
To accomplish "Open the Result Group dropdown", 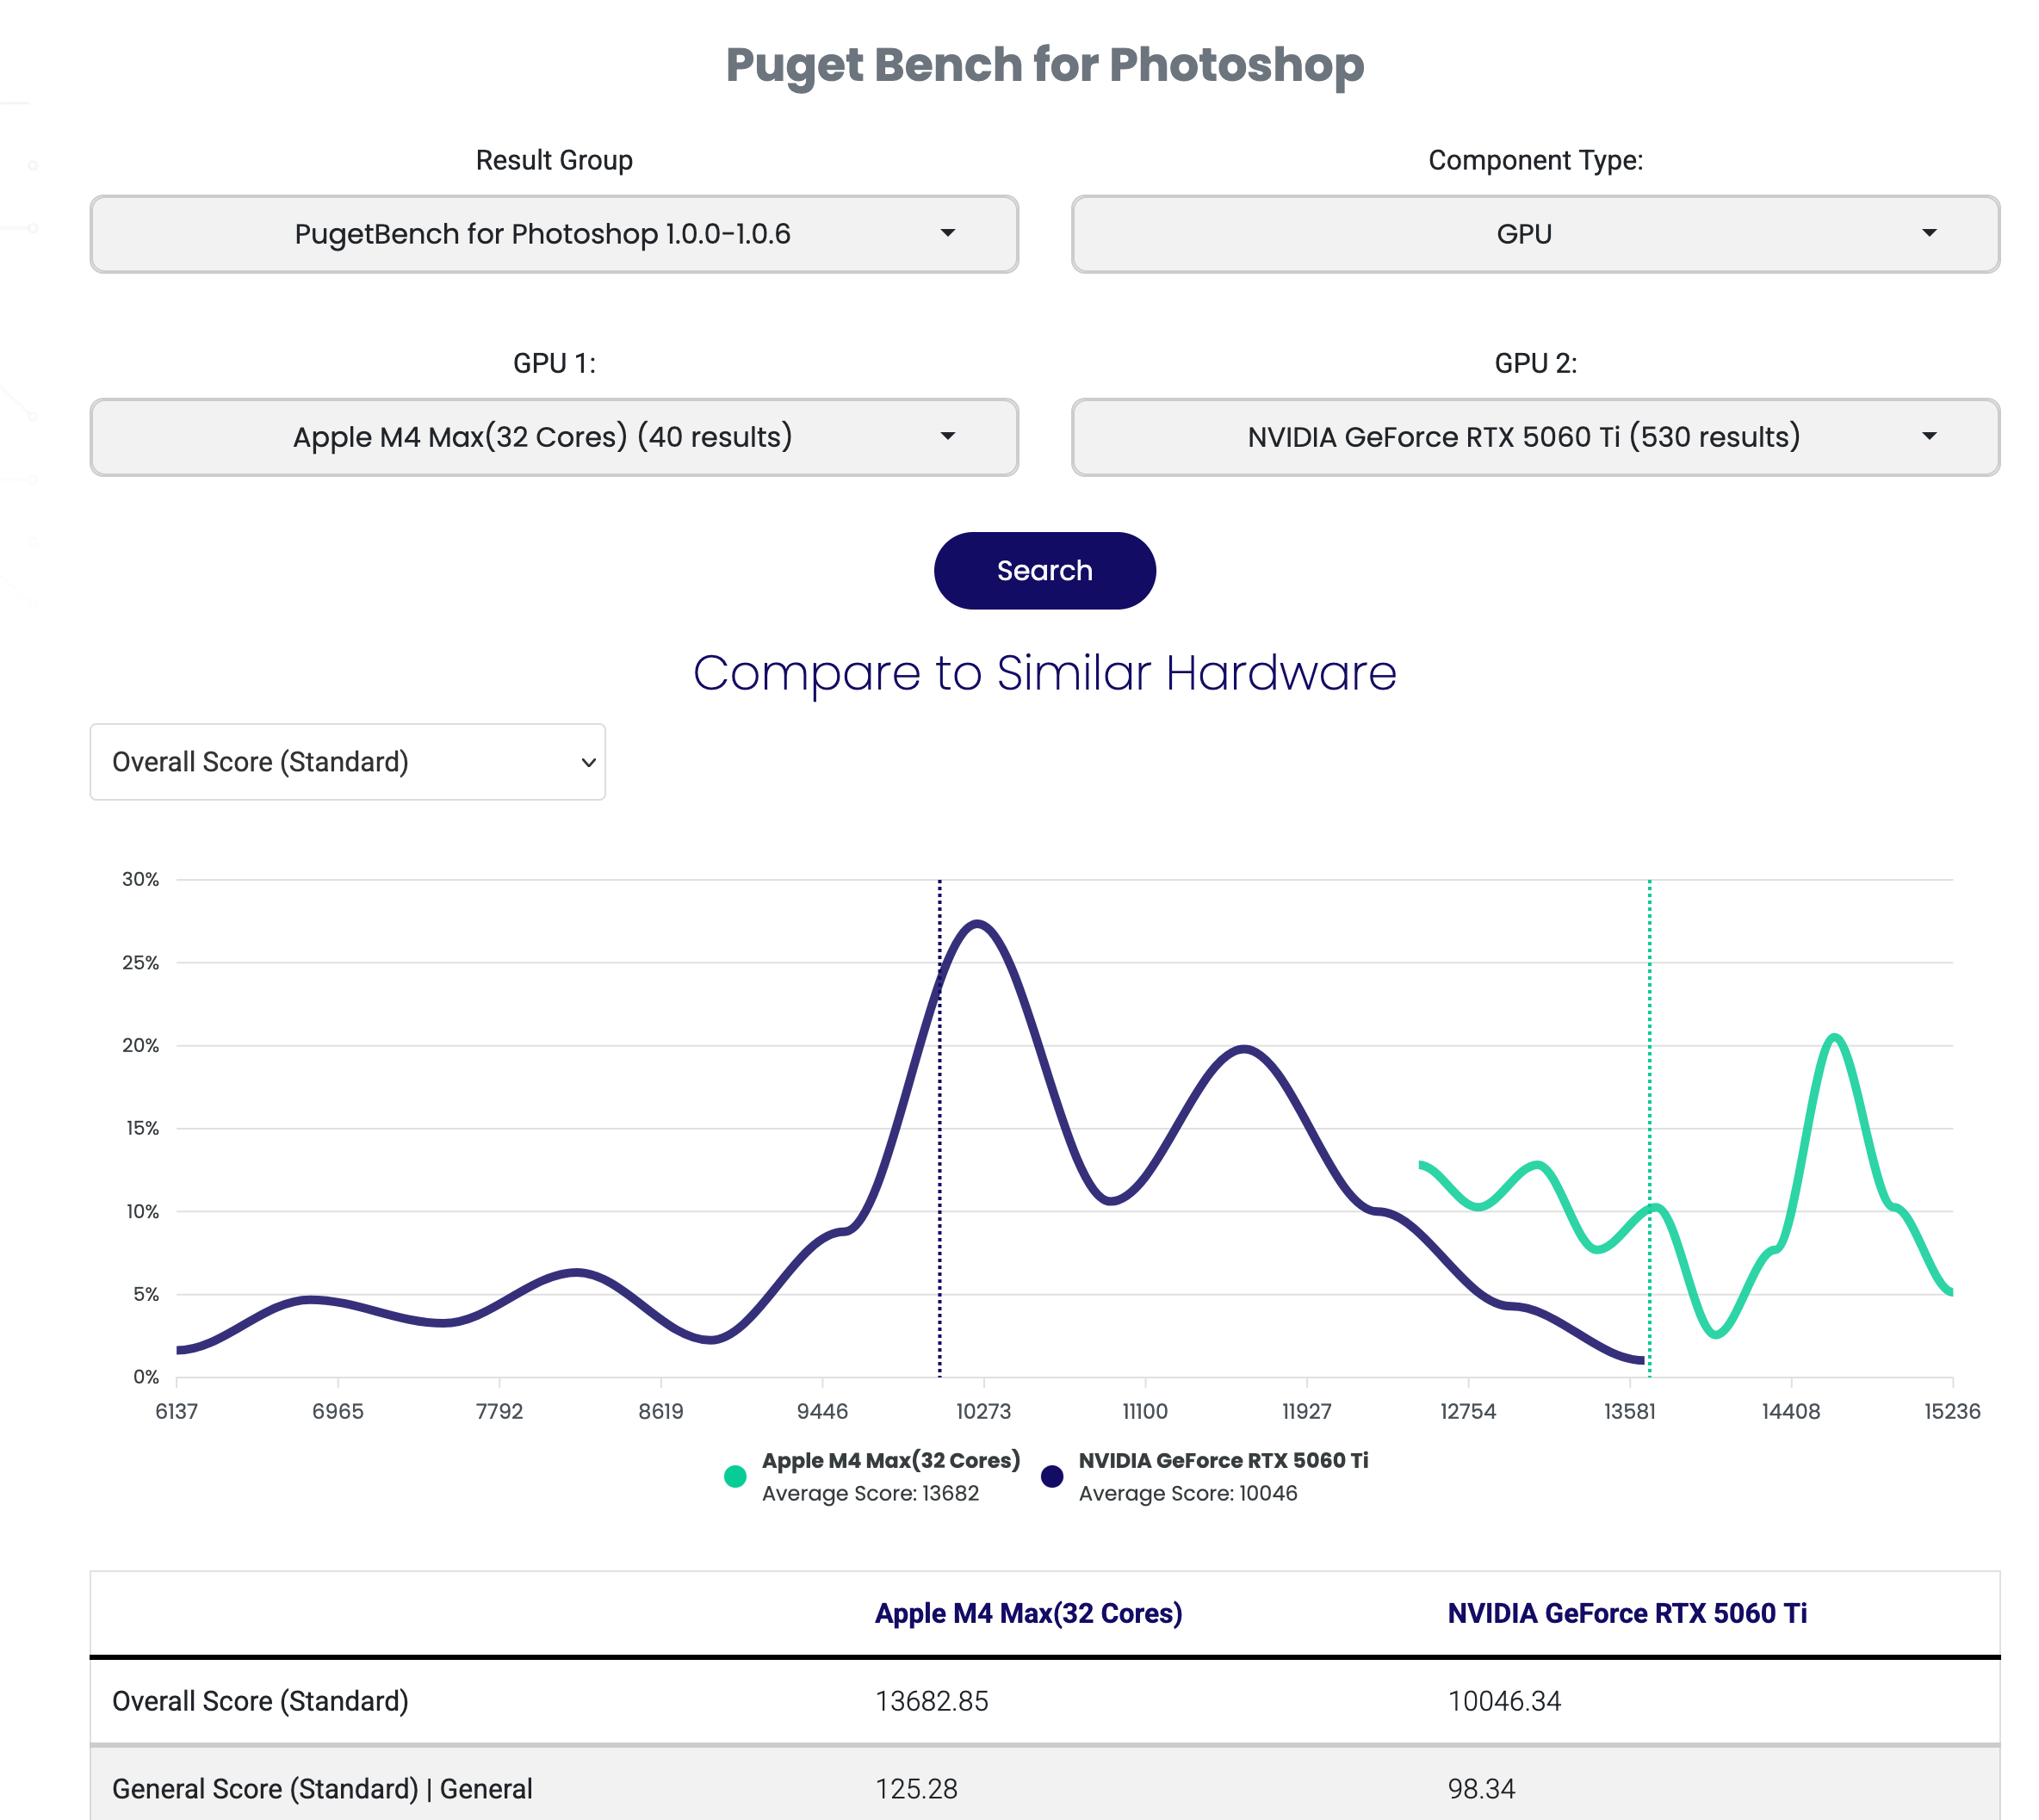I will pos(553,234).
